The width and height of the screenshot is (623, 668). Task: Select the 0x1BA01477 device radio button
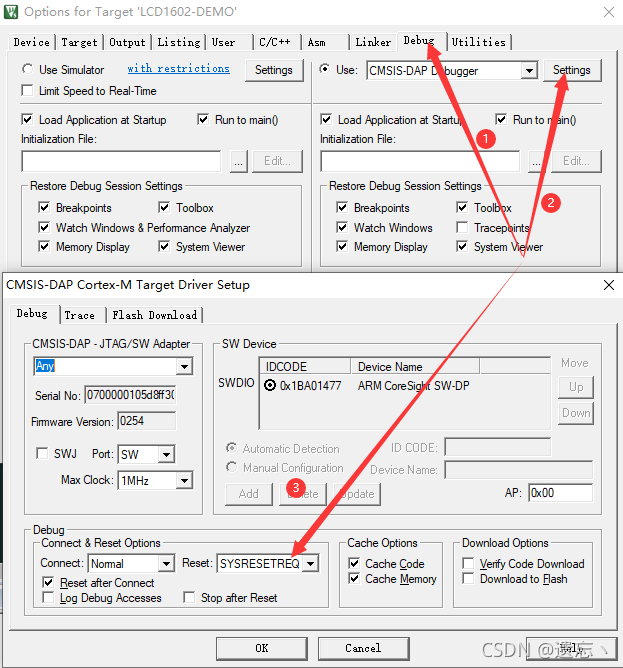pos(270,385)
